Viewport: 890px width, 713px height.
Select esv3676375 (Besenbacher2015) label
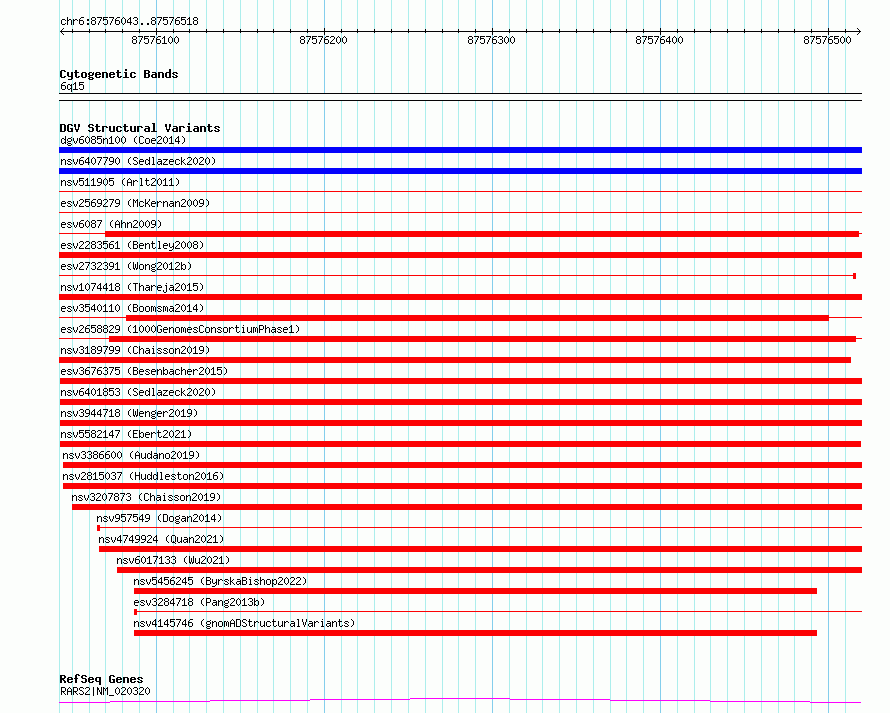coord(144,371)
